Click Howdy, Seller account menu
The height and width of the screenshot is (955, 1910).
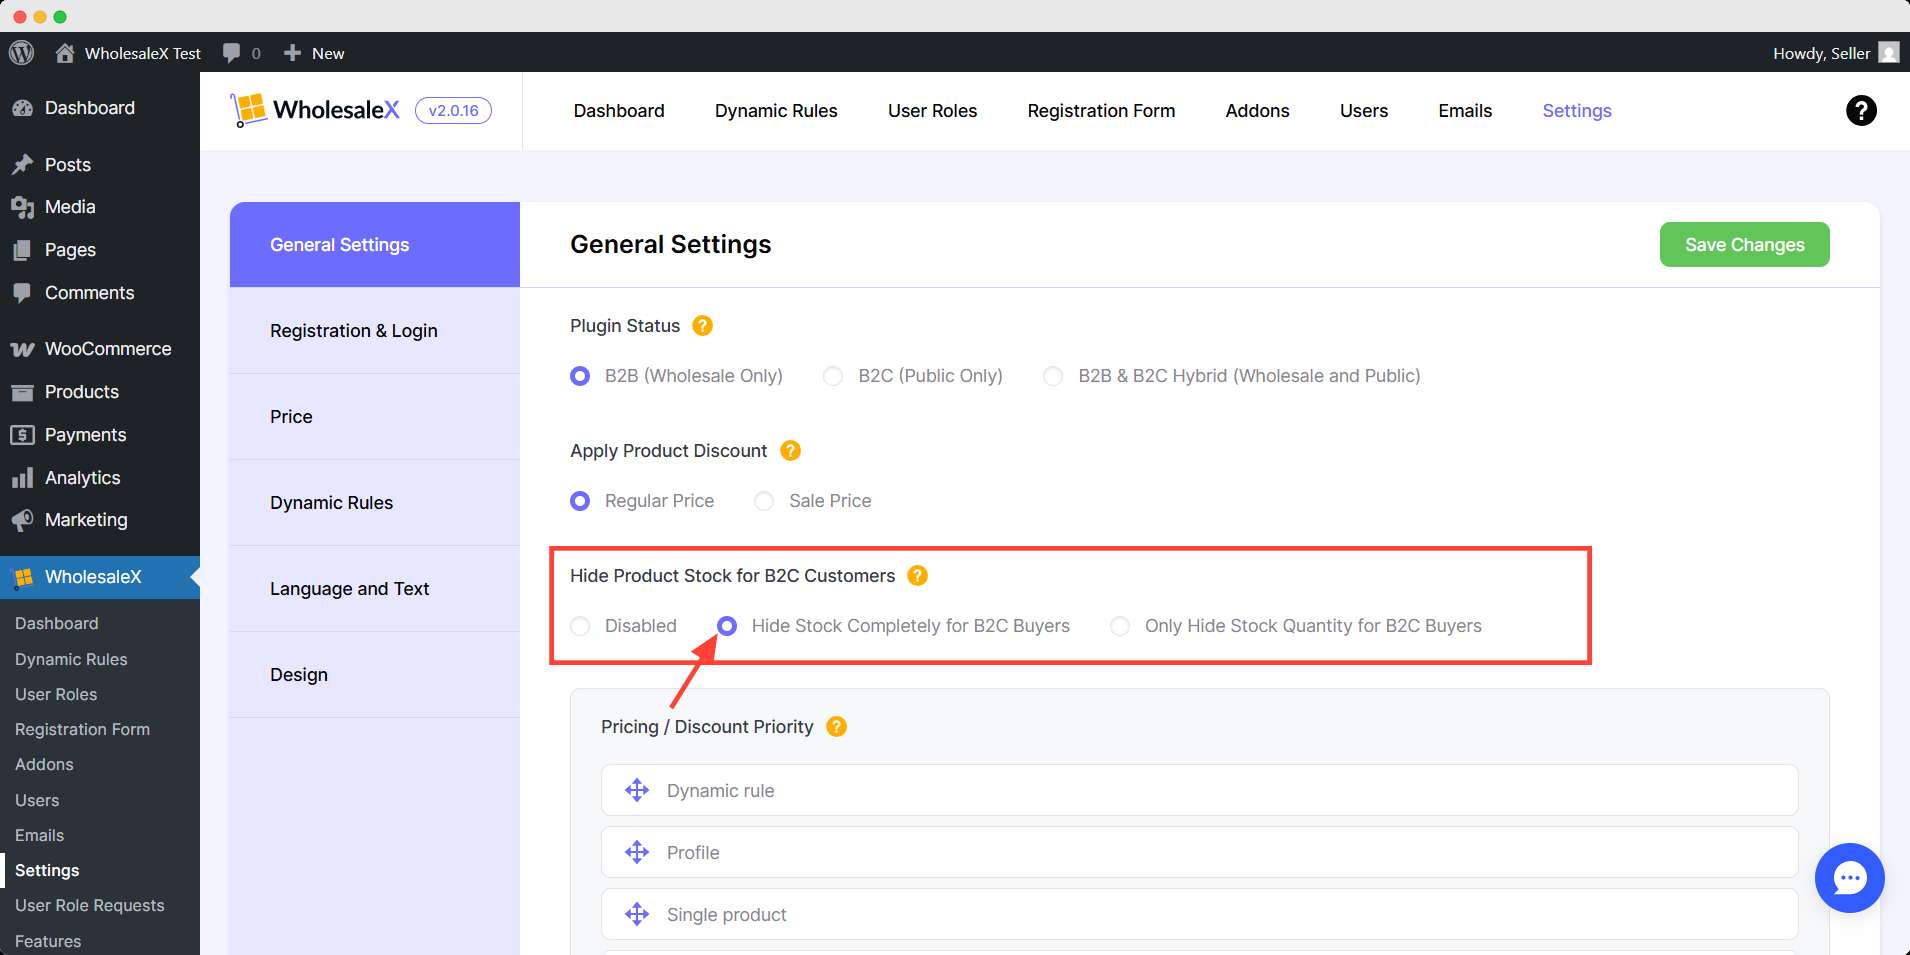(x=1835, y=53)
